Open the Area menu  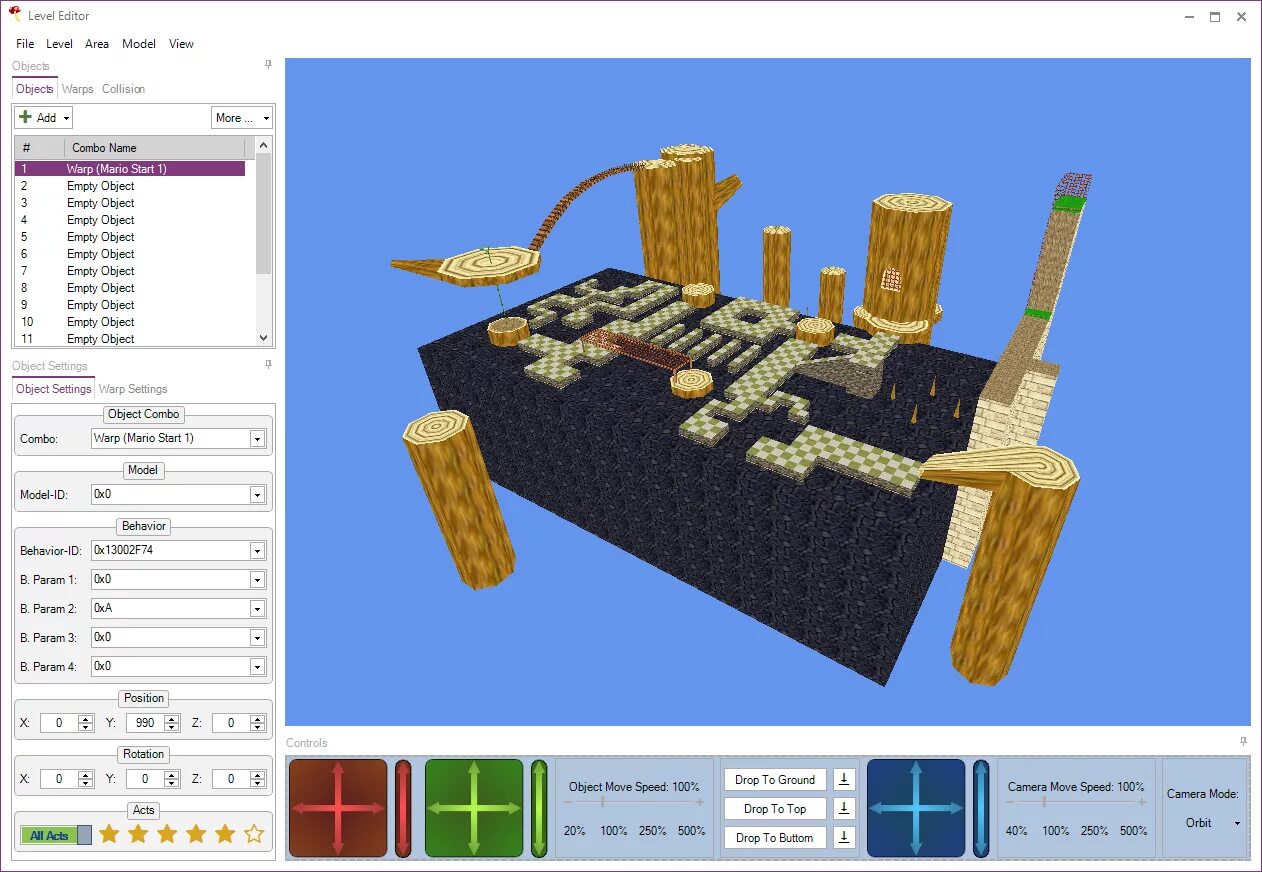coord(97,44)
